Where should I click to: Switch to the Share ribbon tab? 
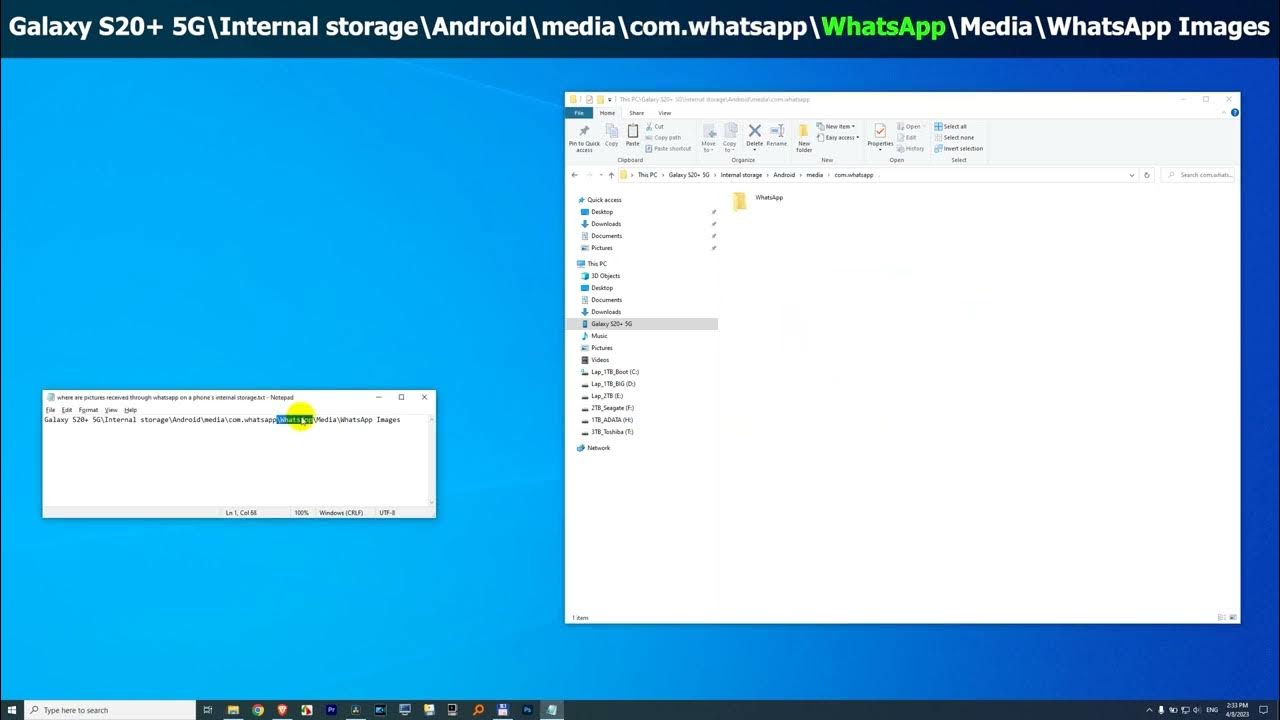(636, 113)
